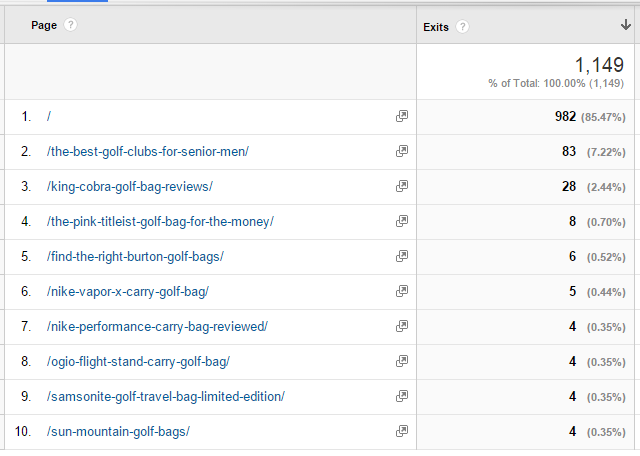Open external link icon for burton golf bags page
Viewport: 640px width, 456px height.
click(x=402, y=256)
